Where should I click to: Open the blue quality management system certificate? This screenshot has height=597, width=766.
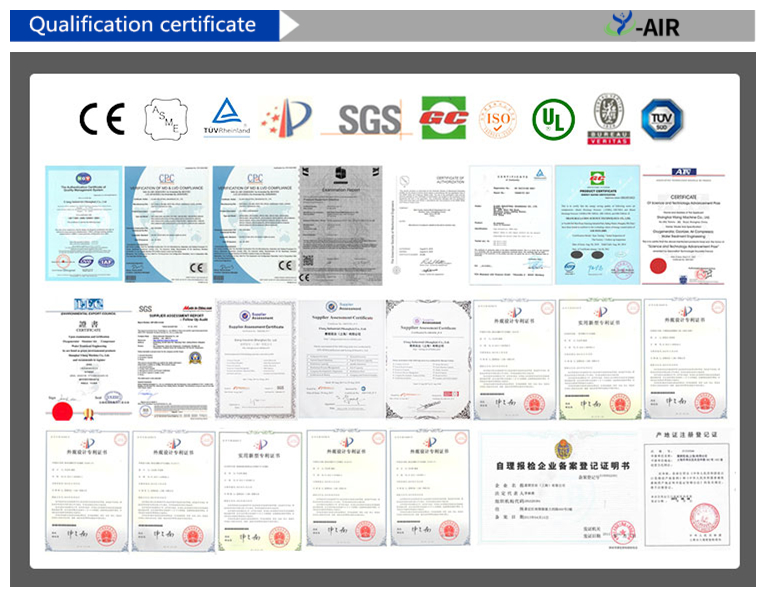tap(84, 223)
